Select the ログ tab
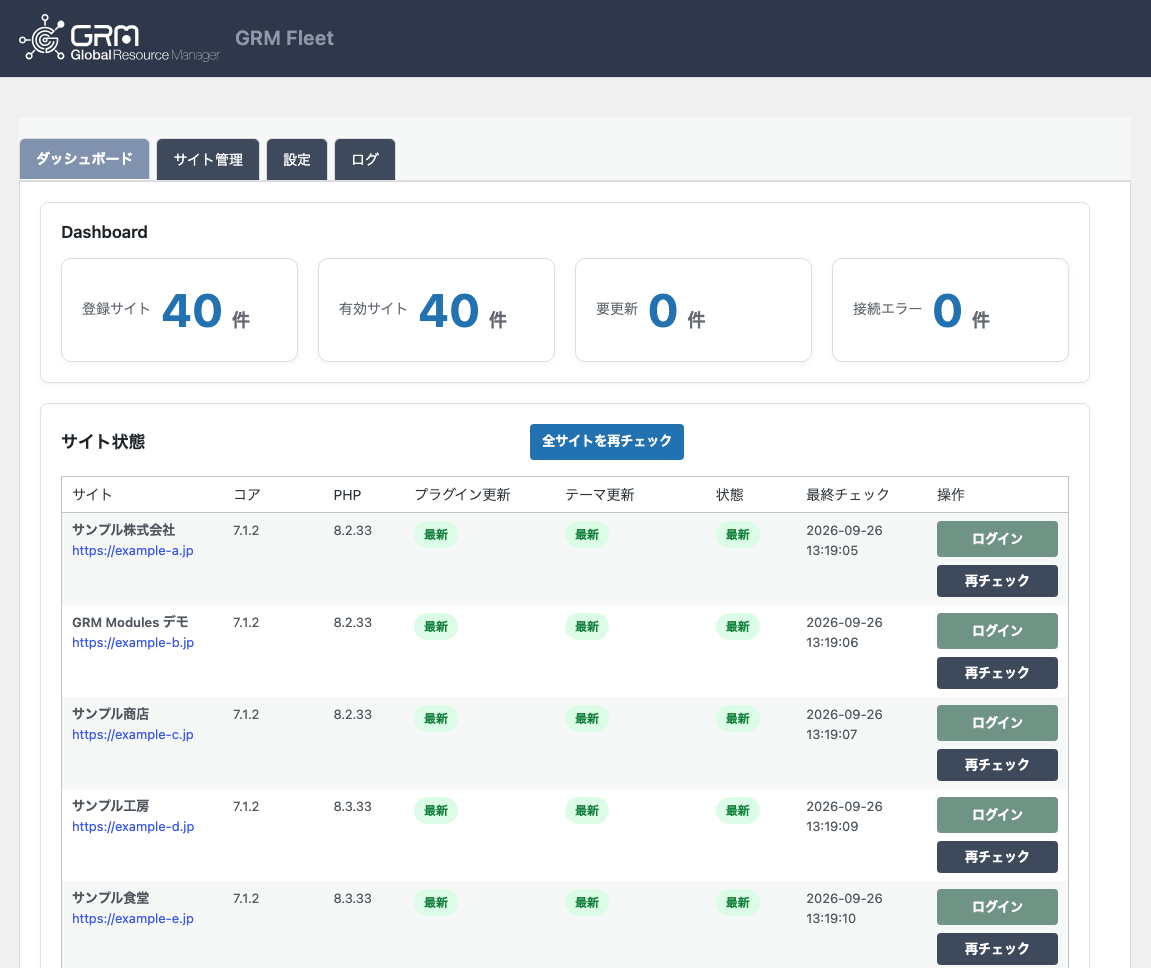This screenshot has width=1151, height=968. (365, 159)
